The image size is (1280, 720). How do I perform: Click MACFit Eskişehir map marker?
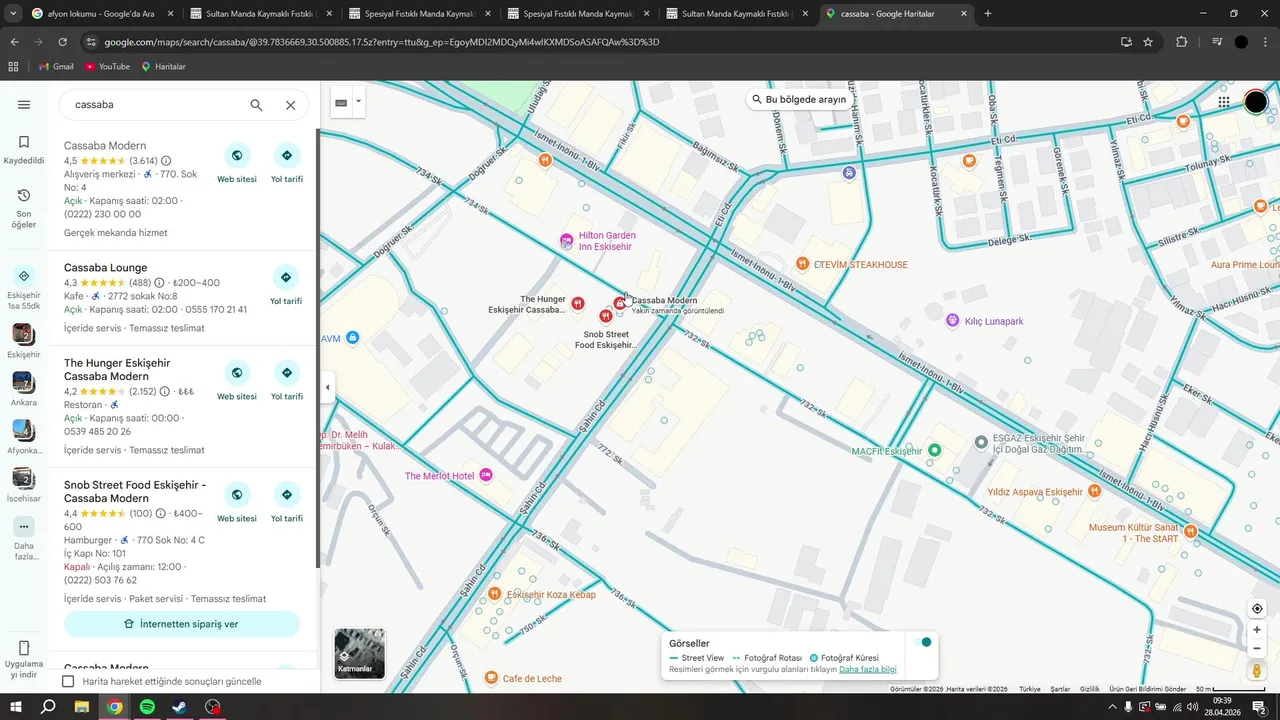coord(935,451)
